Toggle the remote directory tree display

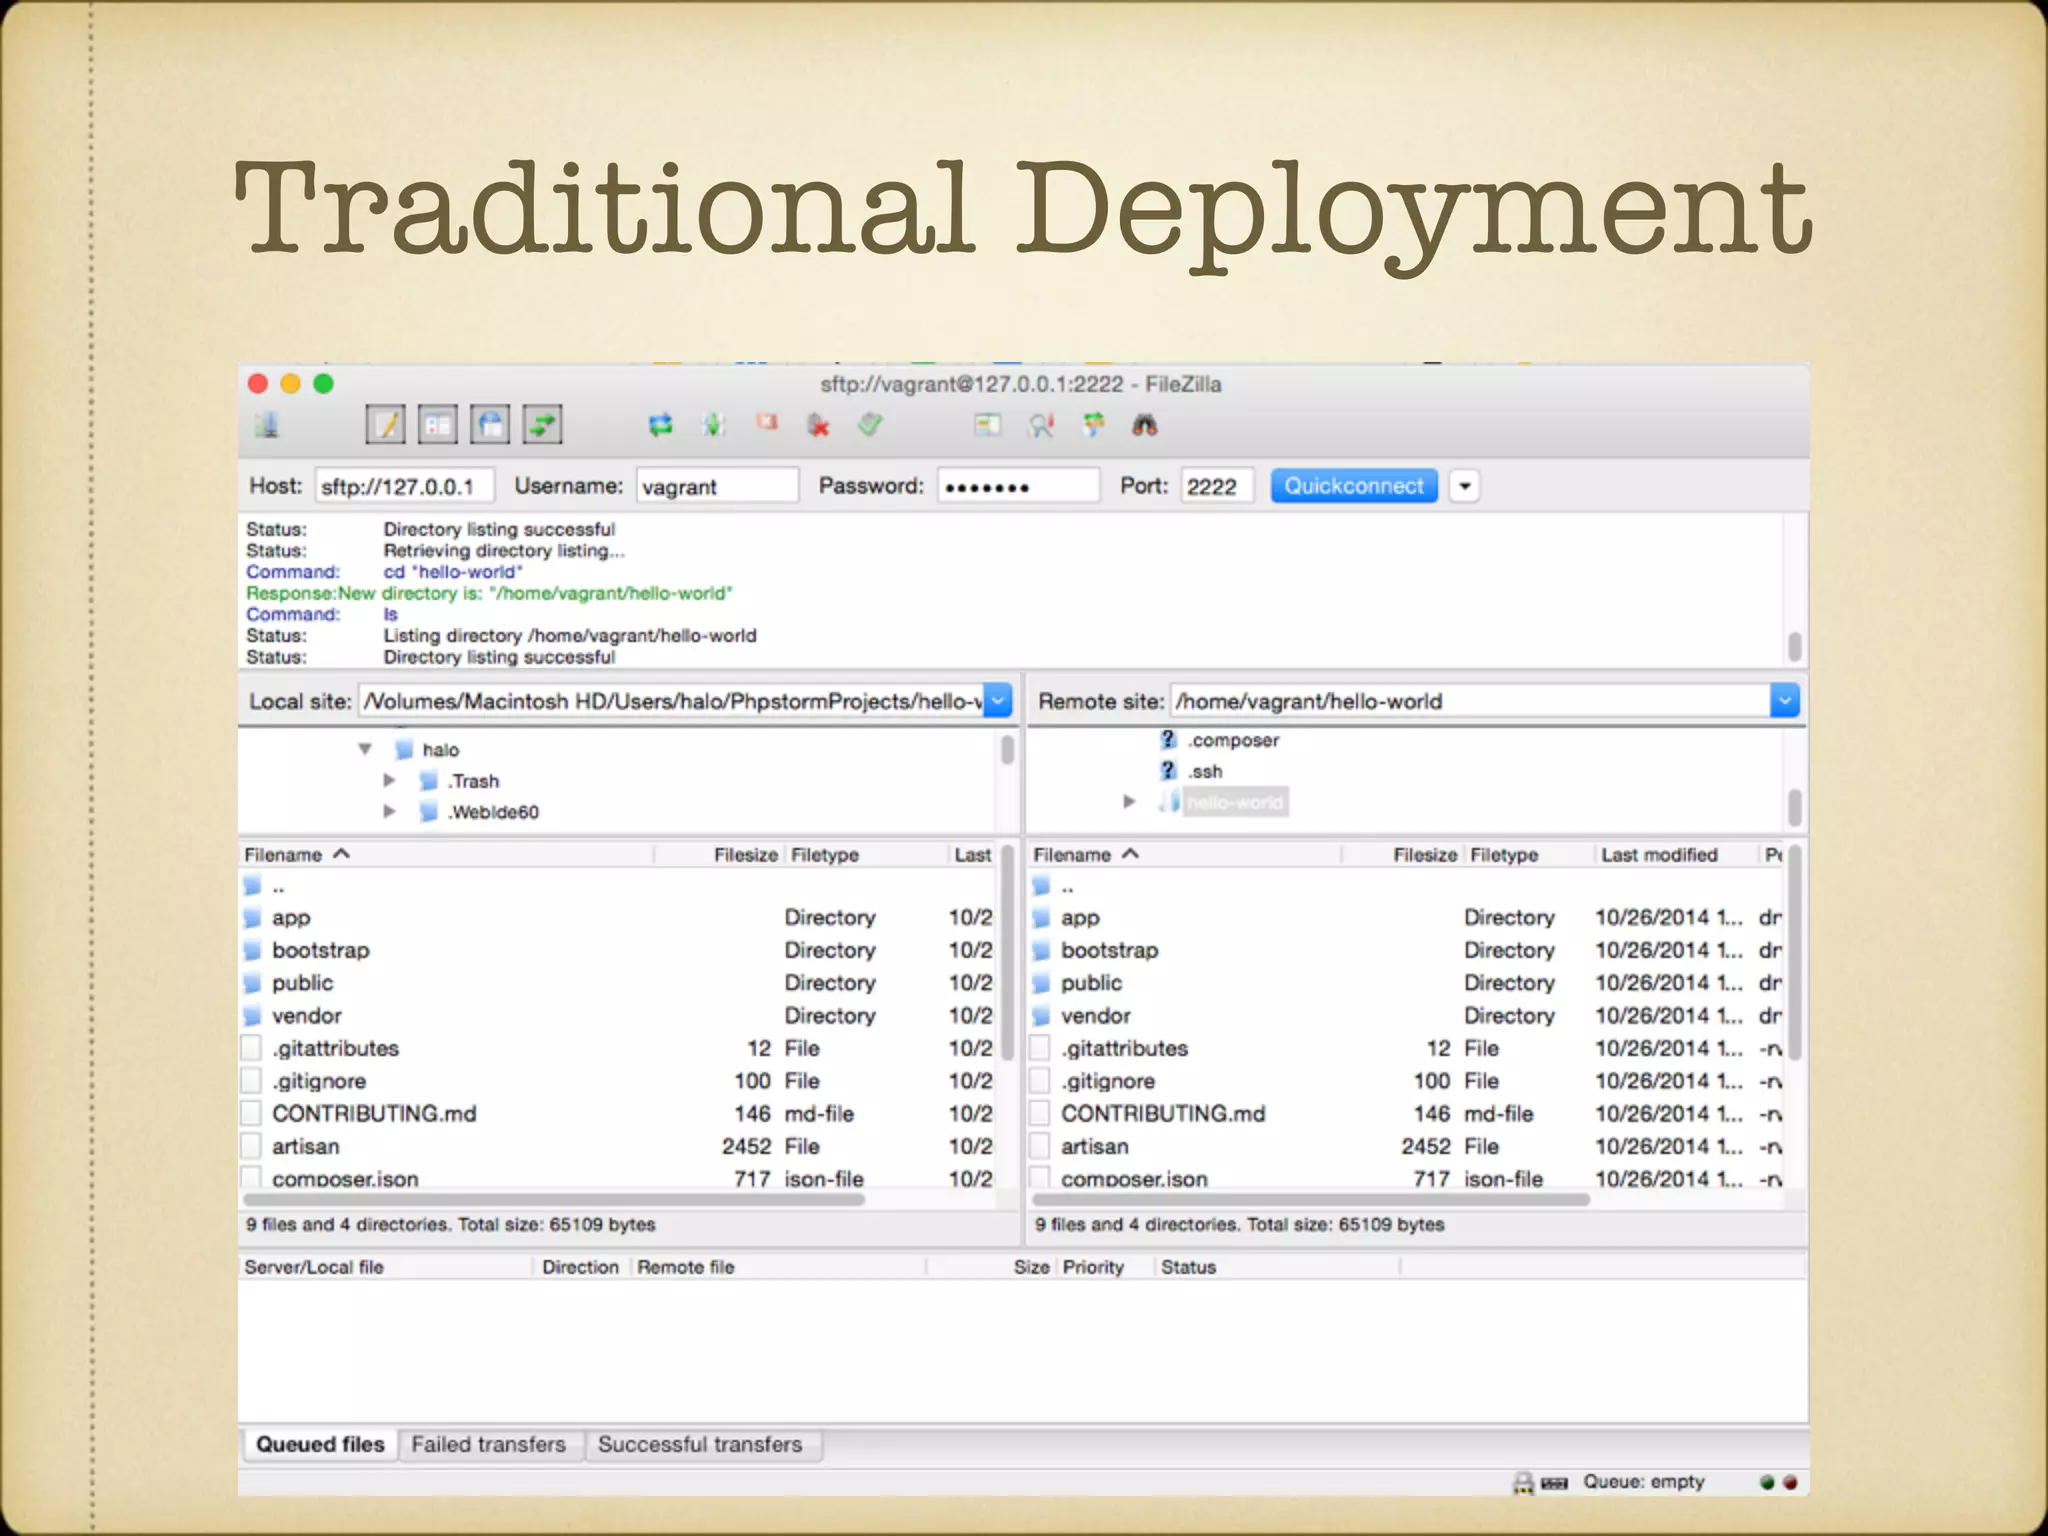[490, 426]
